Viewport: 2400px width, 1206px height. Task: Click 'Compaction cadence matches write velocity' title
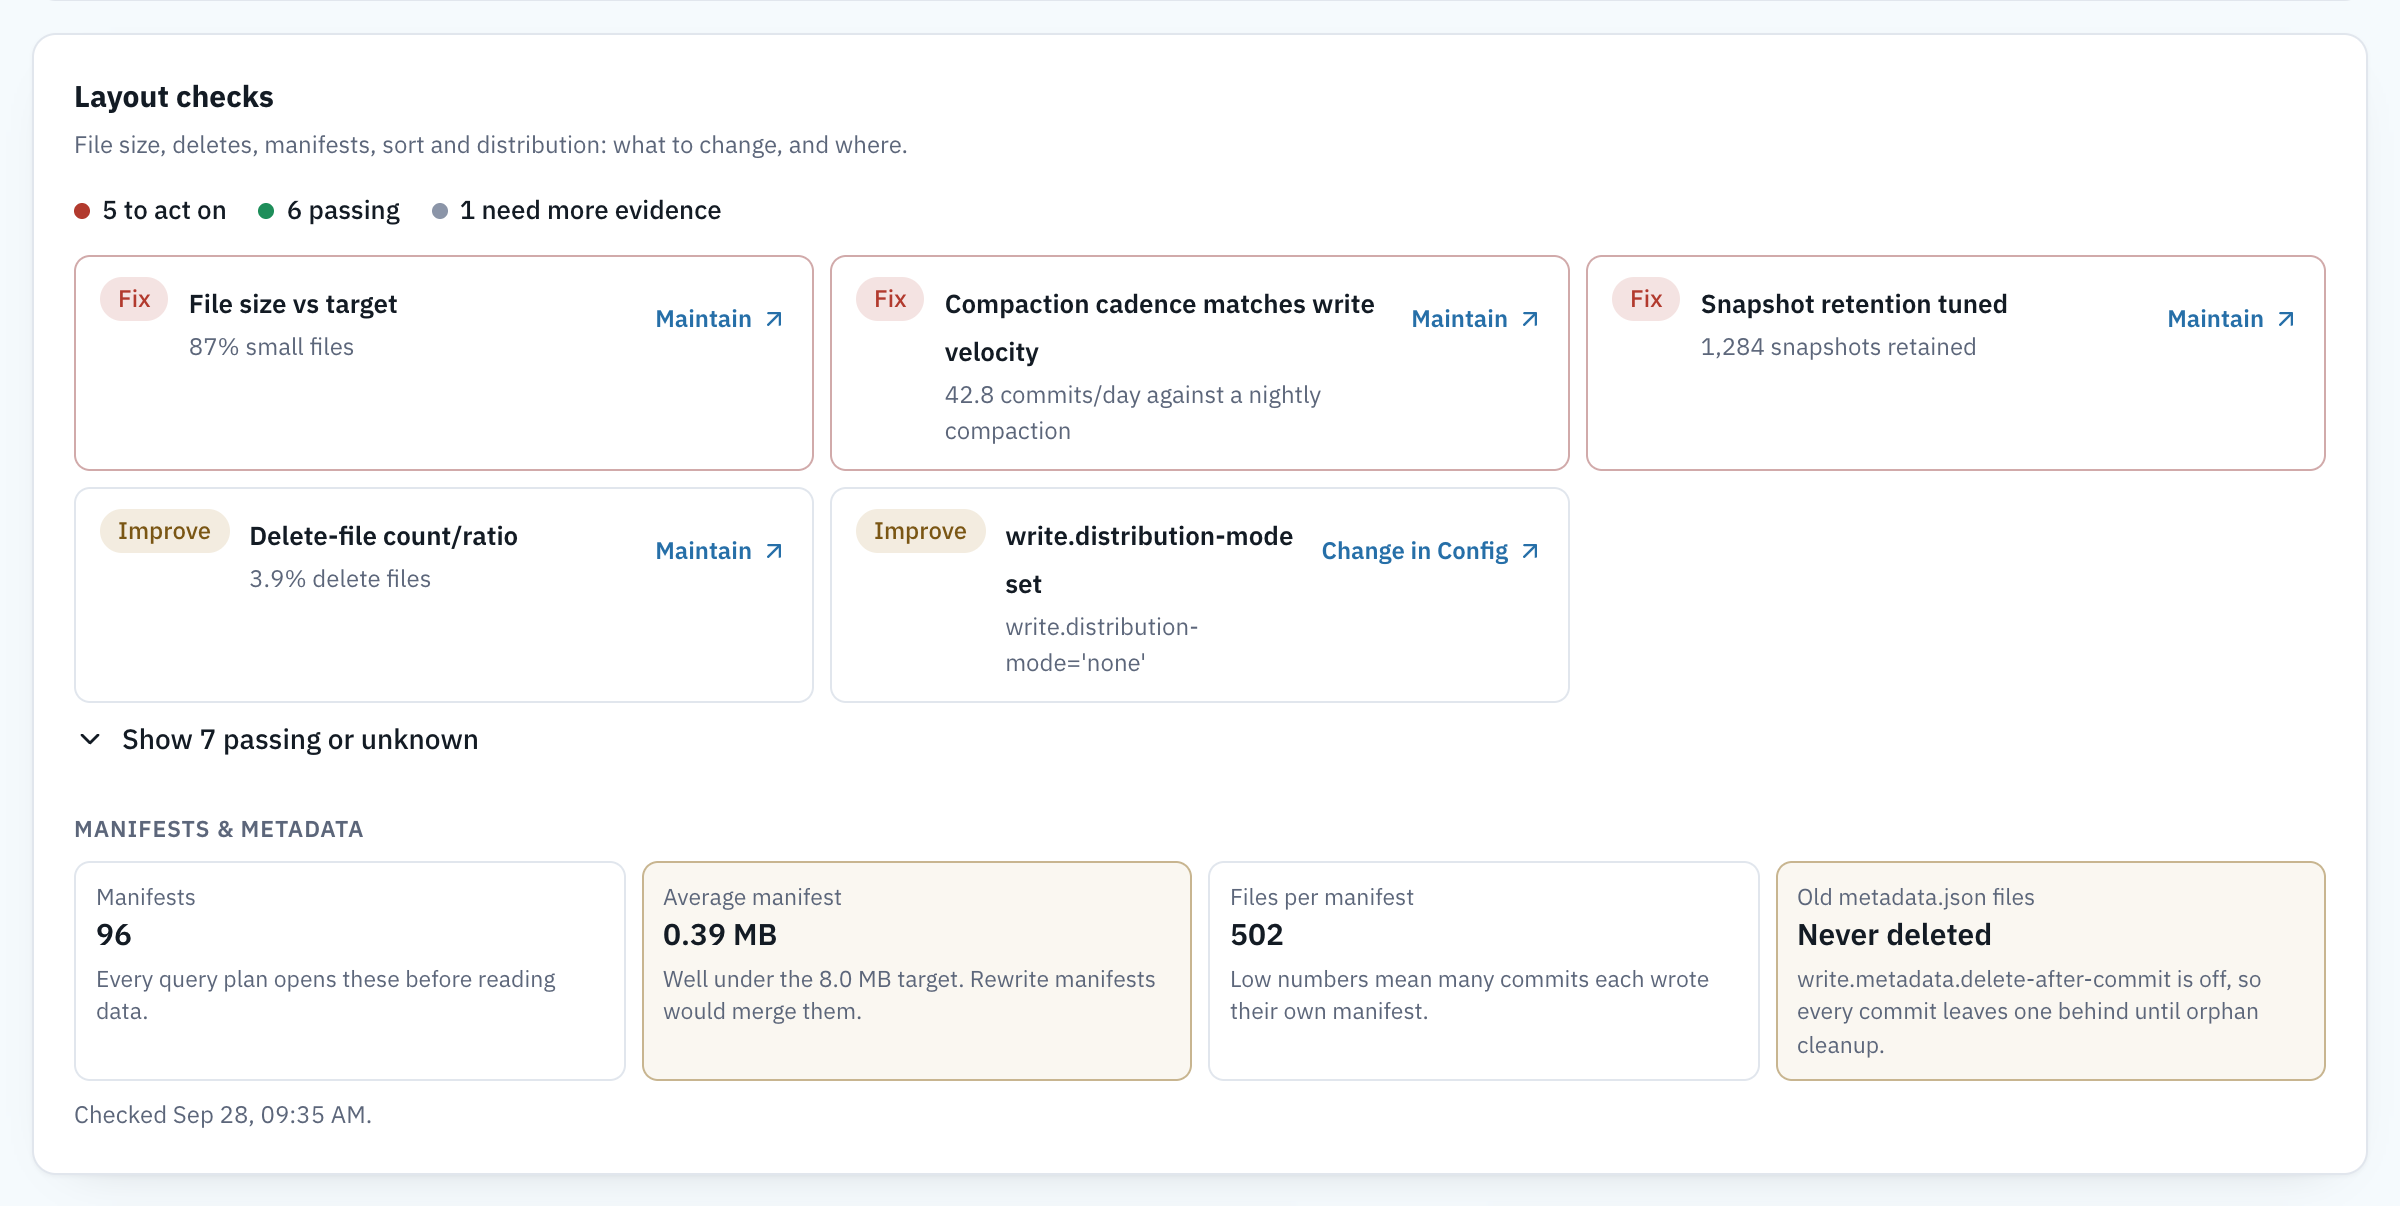click(1160, 328)
